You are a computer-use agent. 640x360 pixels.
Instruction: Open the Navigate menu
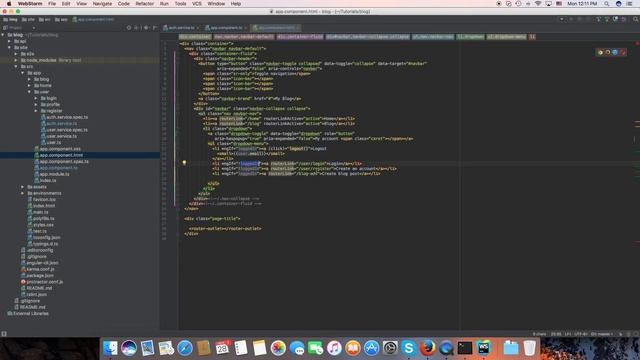(102, 4)
